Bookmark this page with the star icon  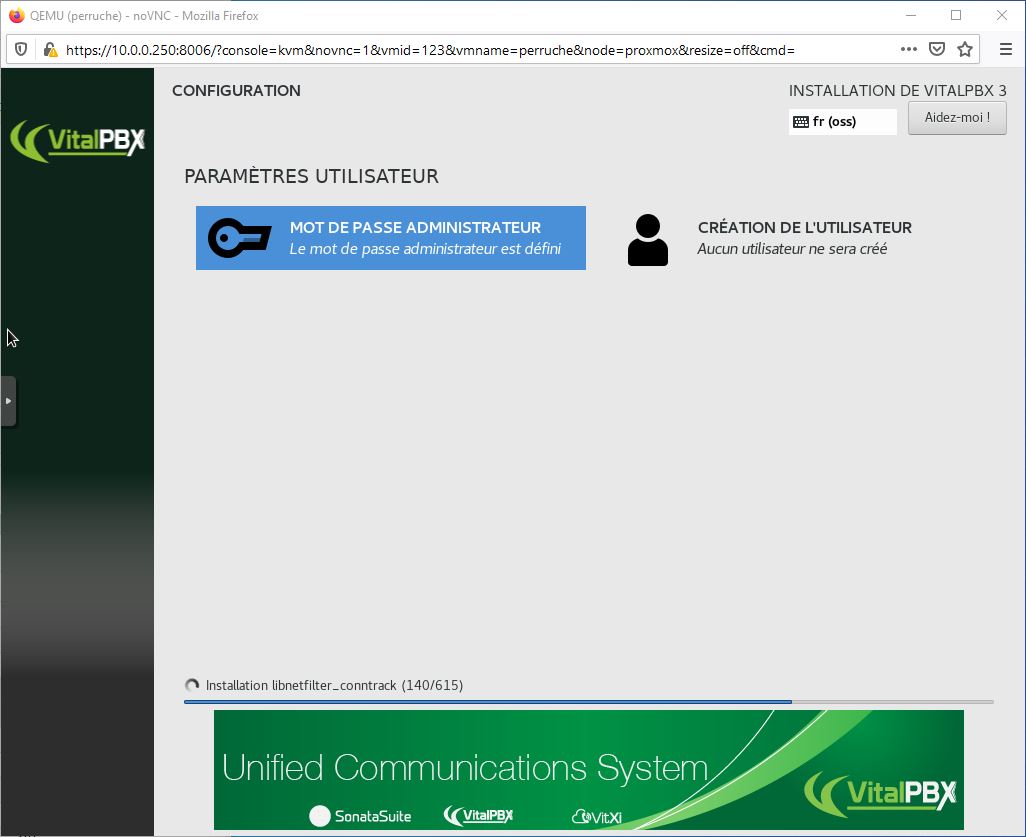(x=965, y=49)
